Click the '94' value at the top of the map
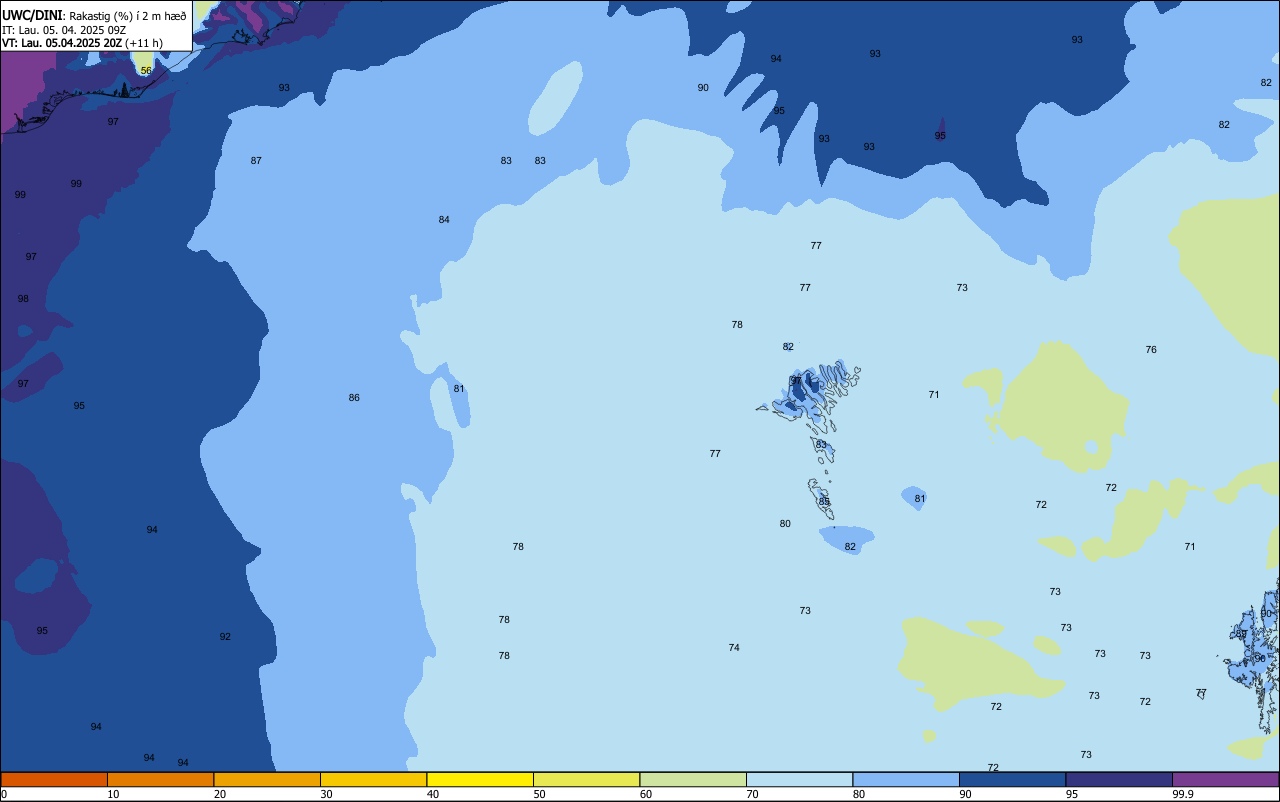The height and width of the screenshot is (802, 1280). (776, 59)
